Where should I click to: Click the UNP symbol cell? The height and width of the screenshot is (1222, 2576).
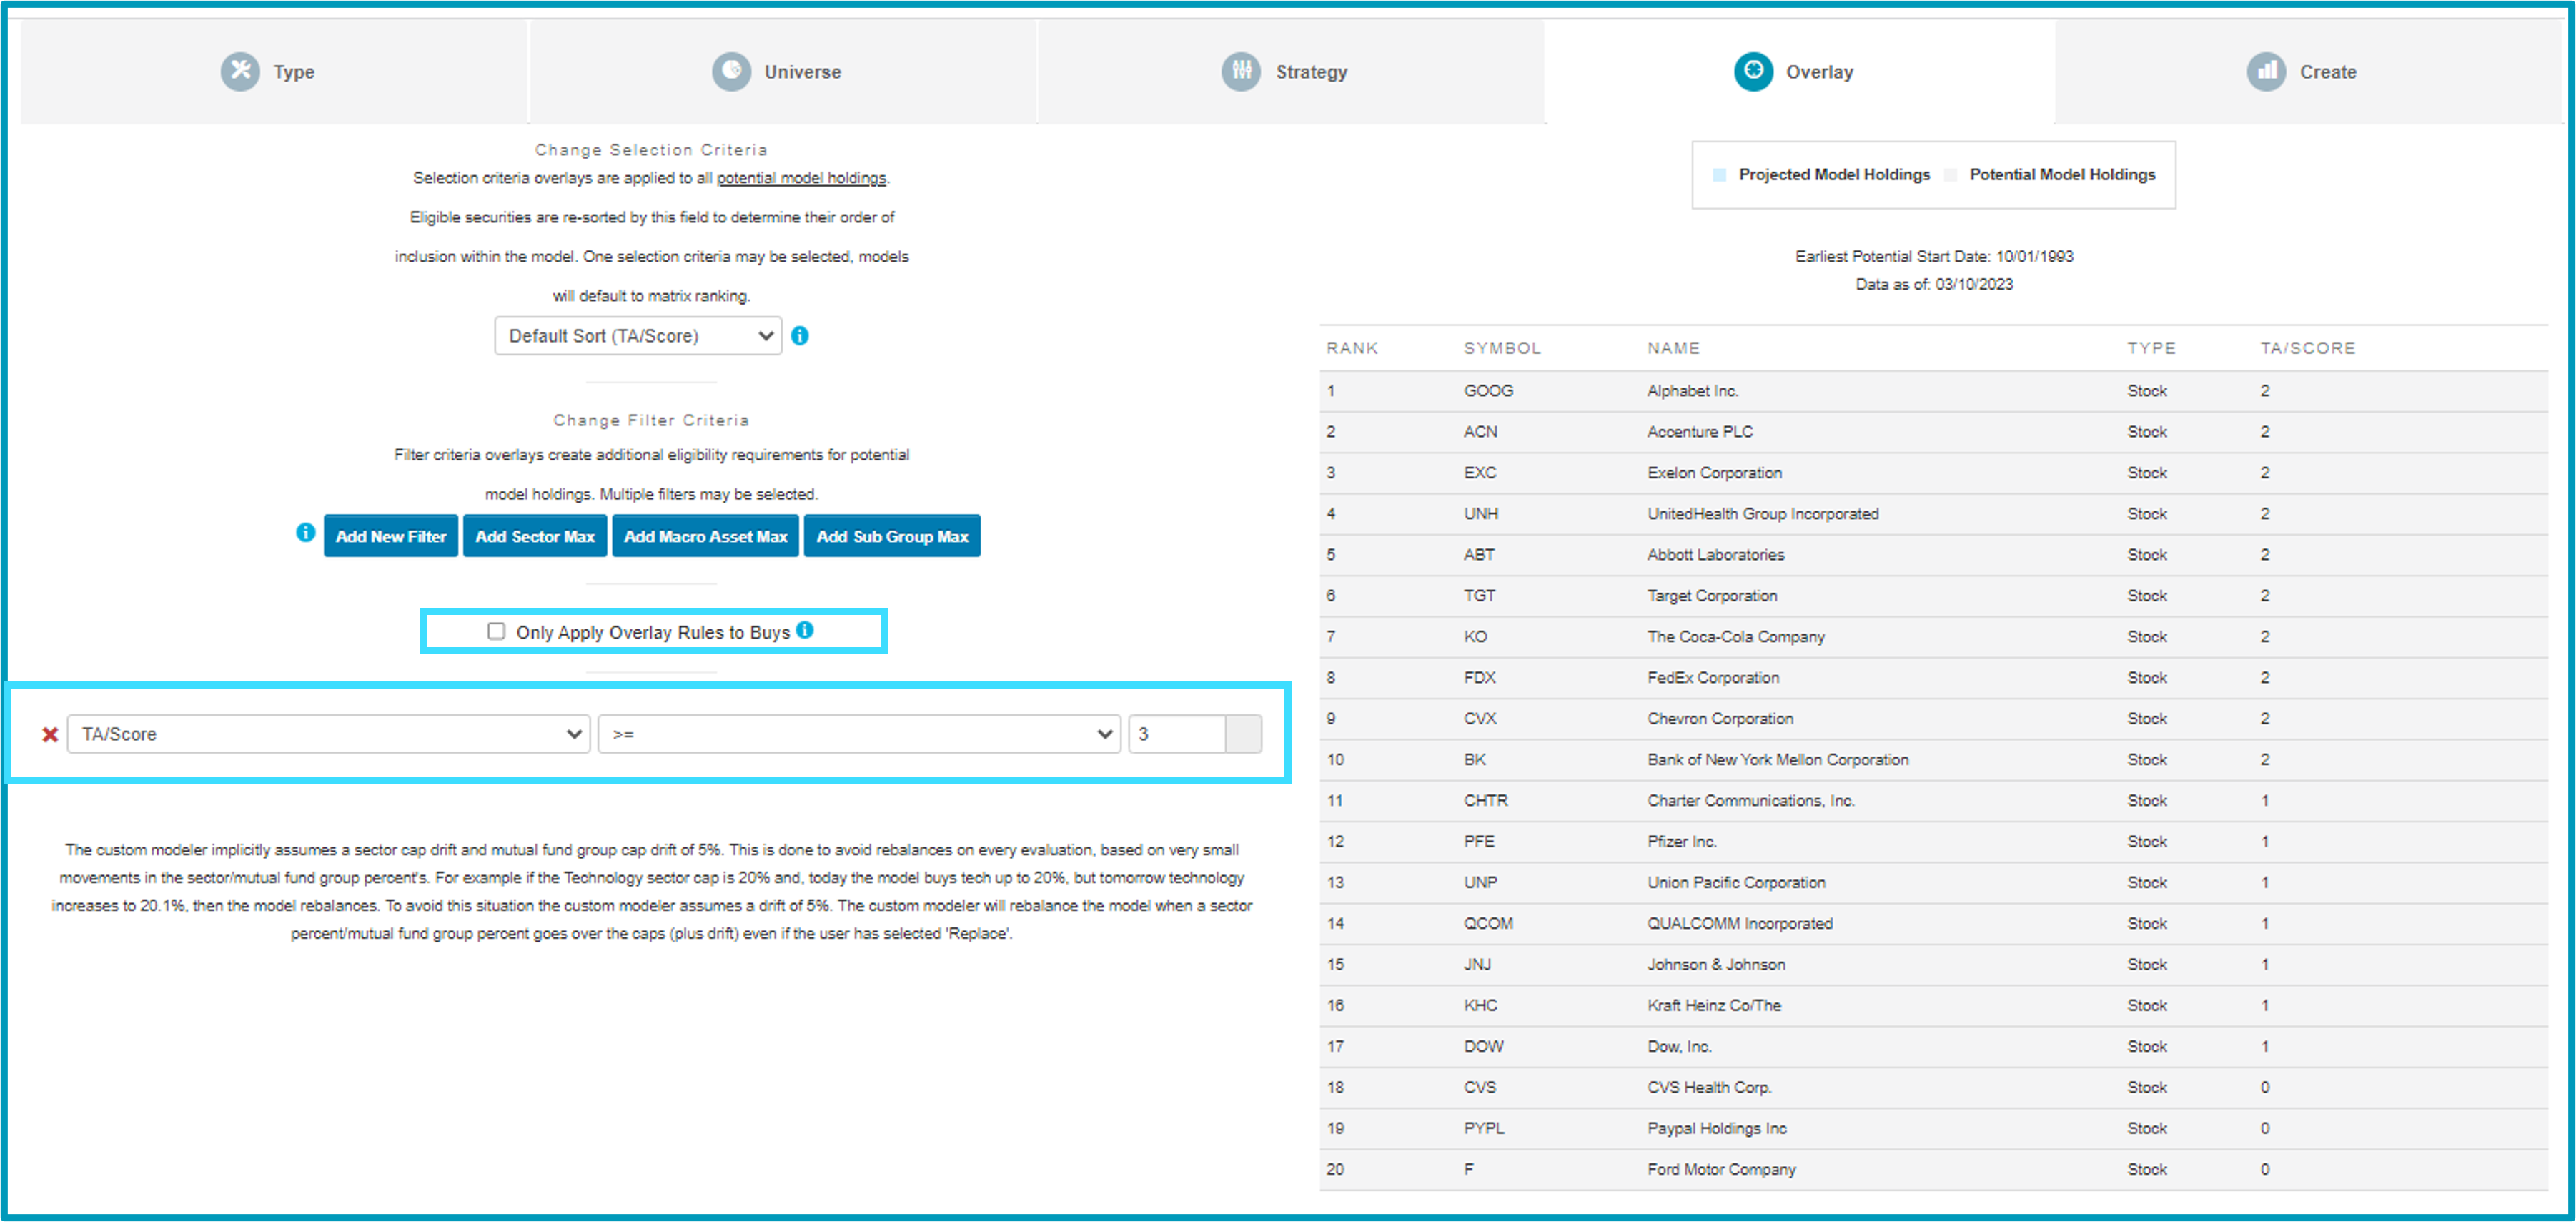tap(1480, 883)
